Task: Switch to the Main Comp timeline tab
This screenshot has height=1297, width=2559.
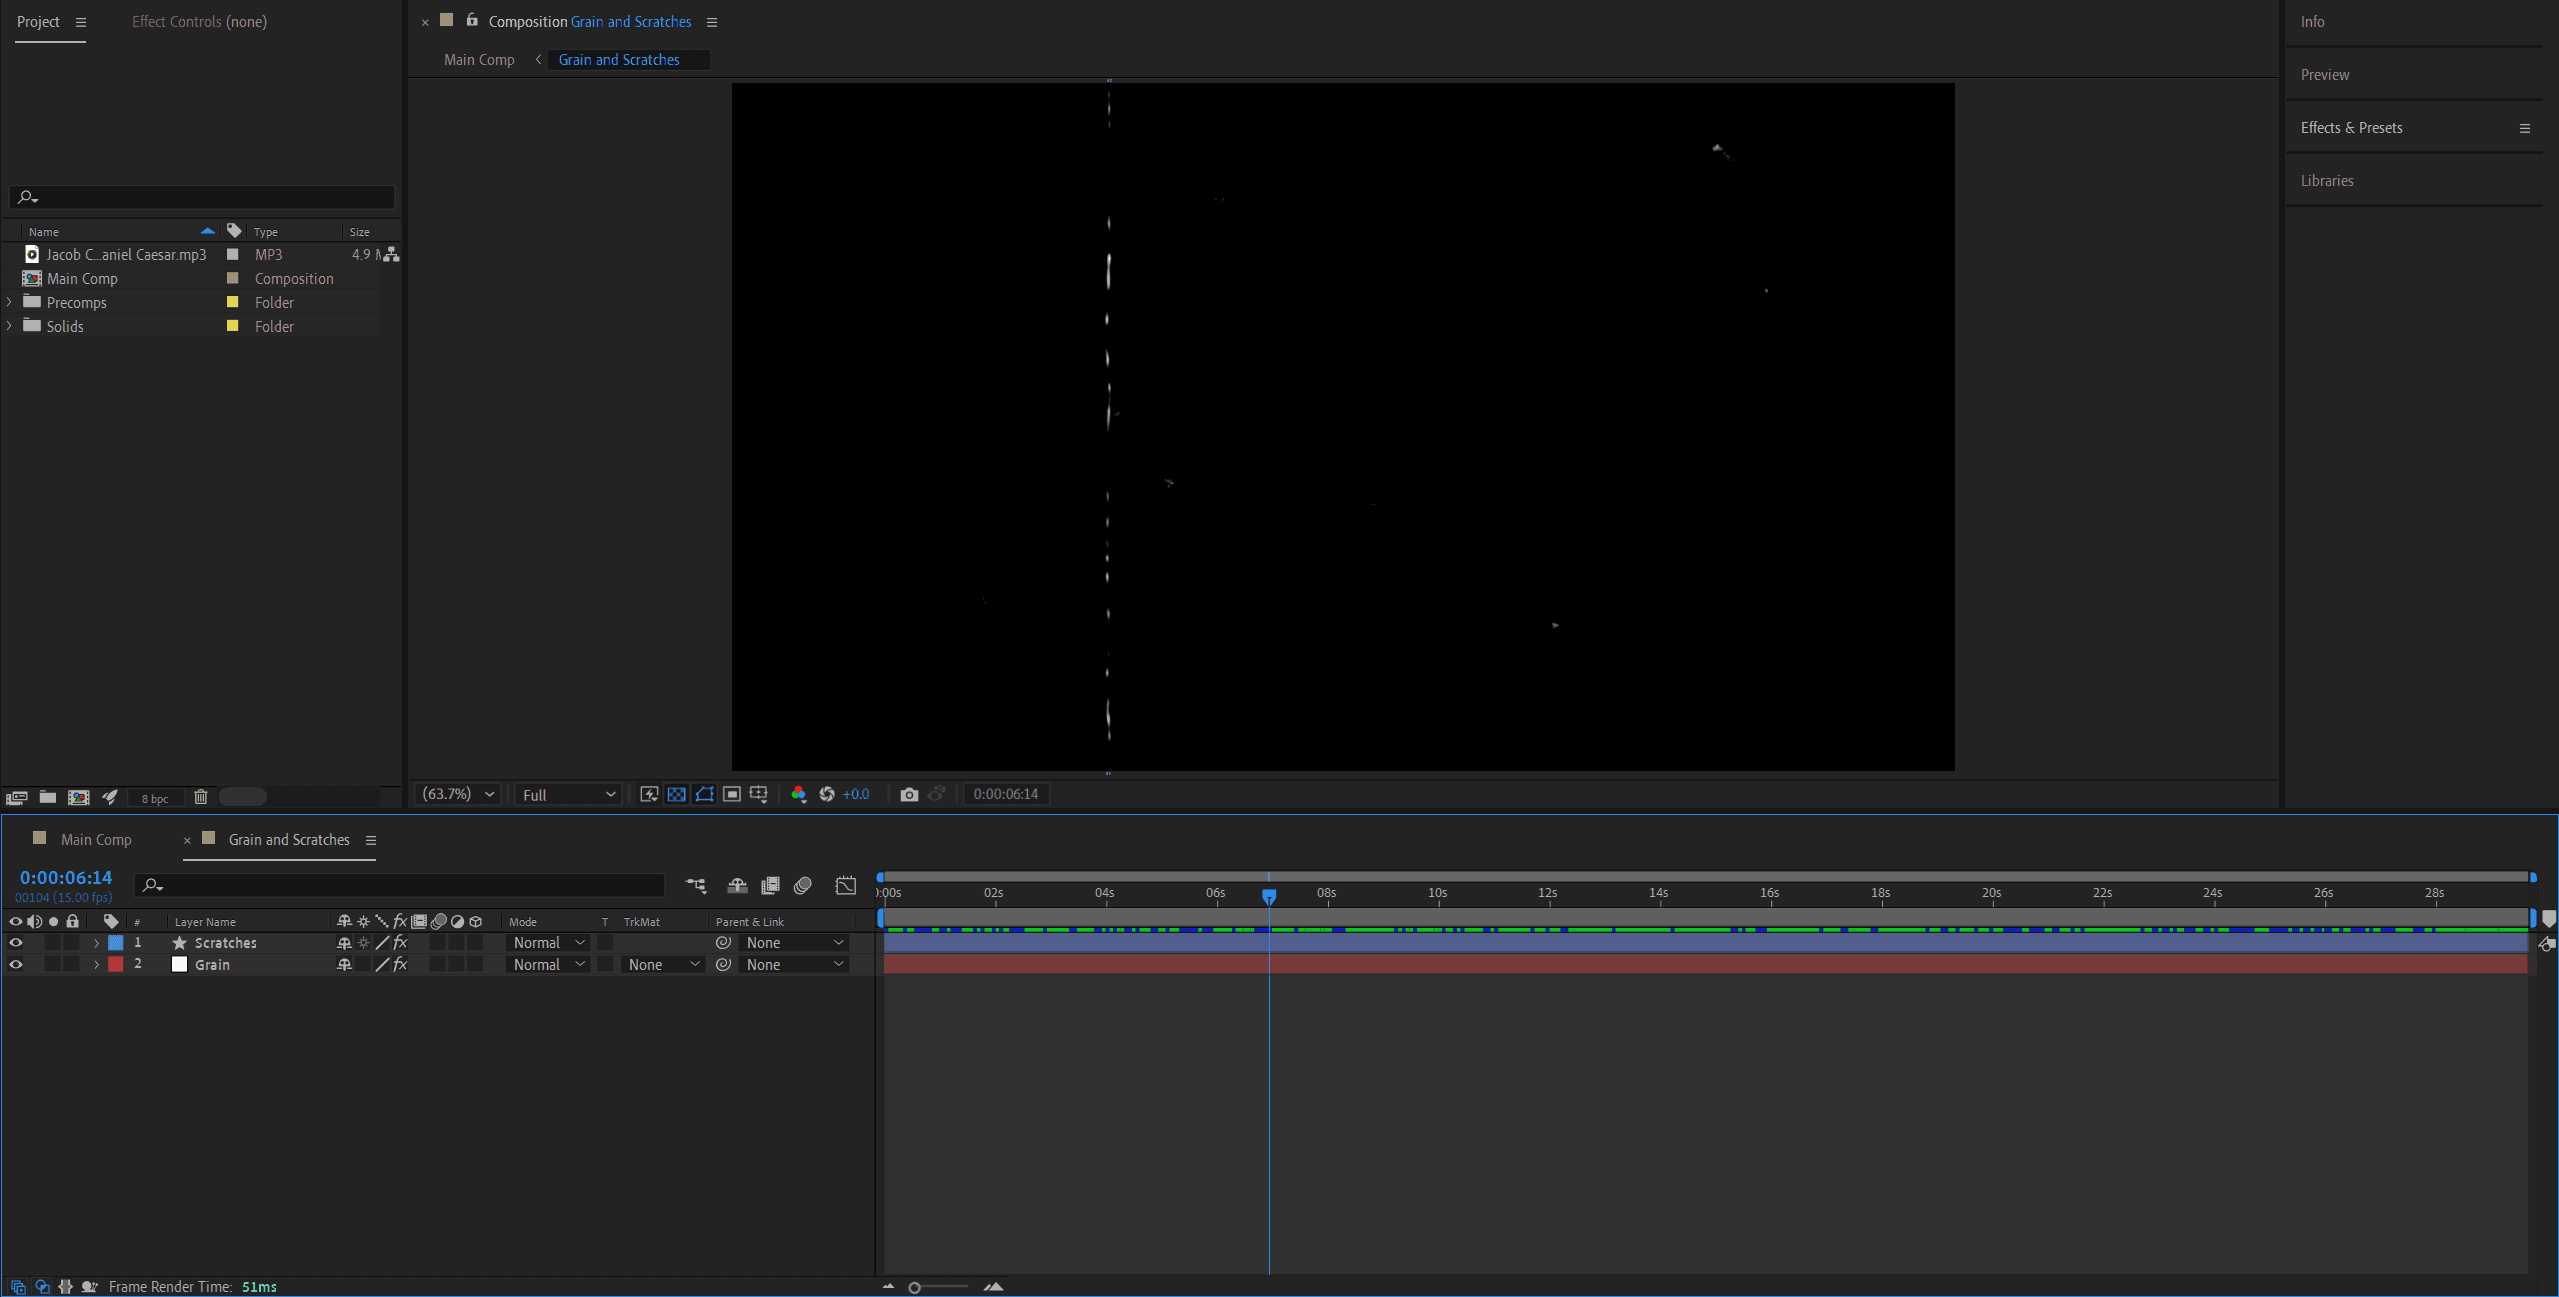Action: coord(96,840)
